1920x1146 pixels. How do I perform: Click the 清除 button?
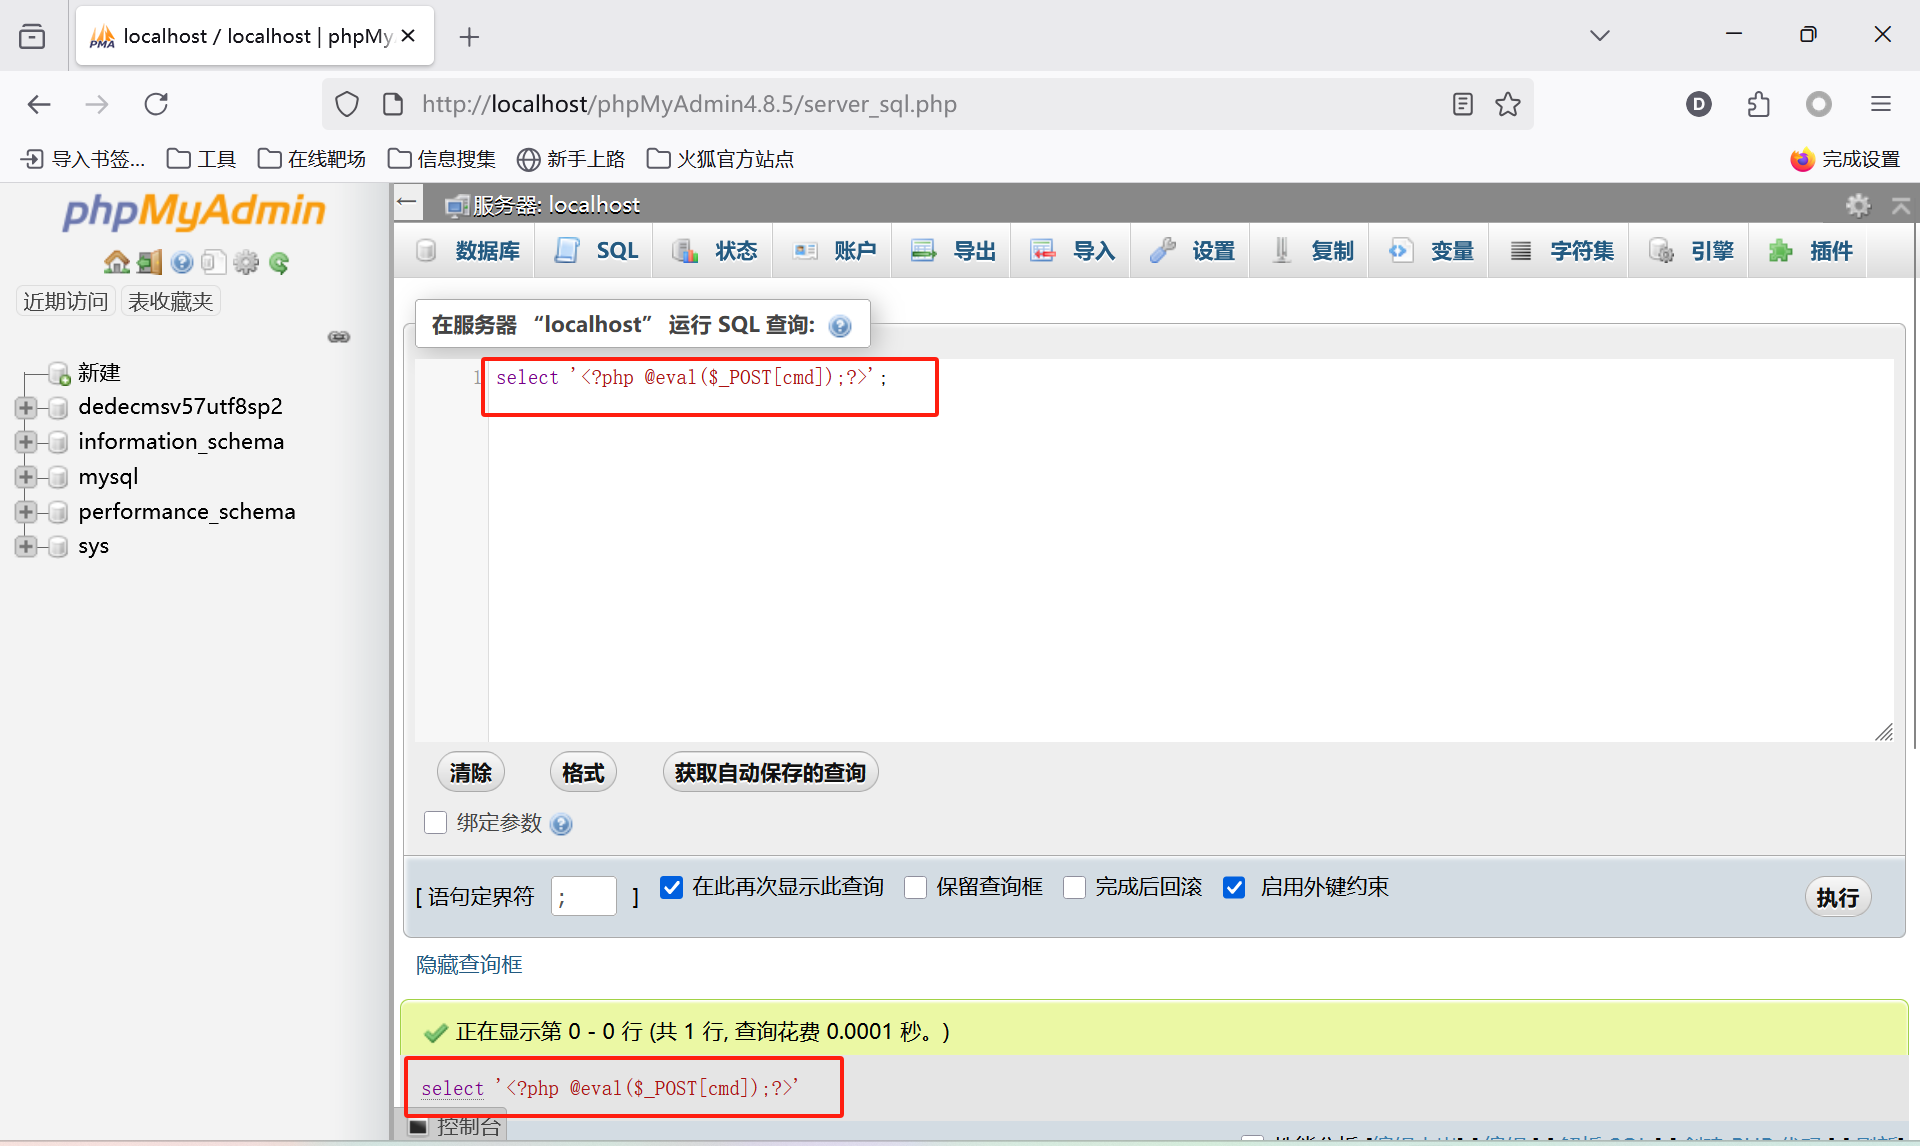471,773
